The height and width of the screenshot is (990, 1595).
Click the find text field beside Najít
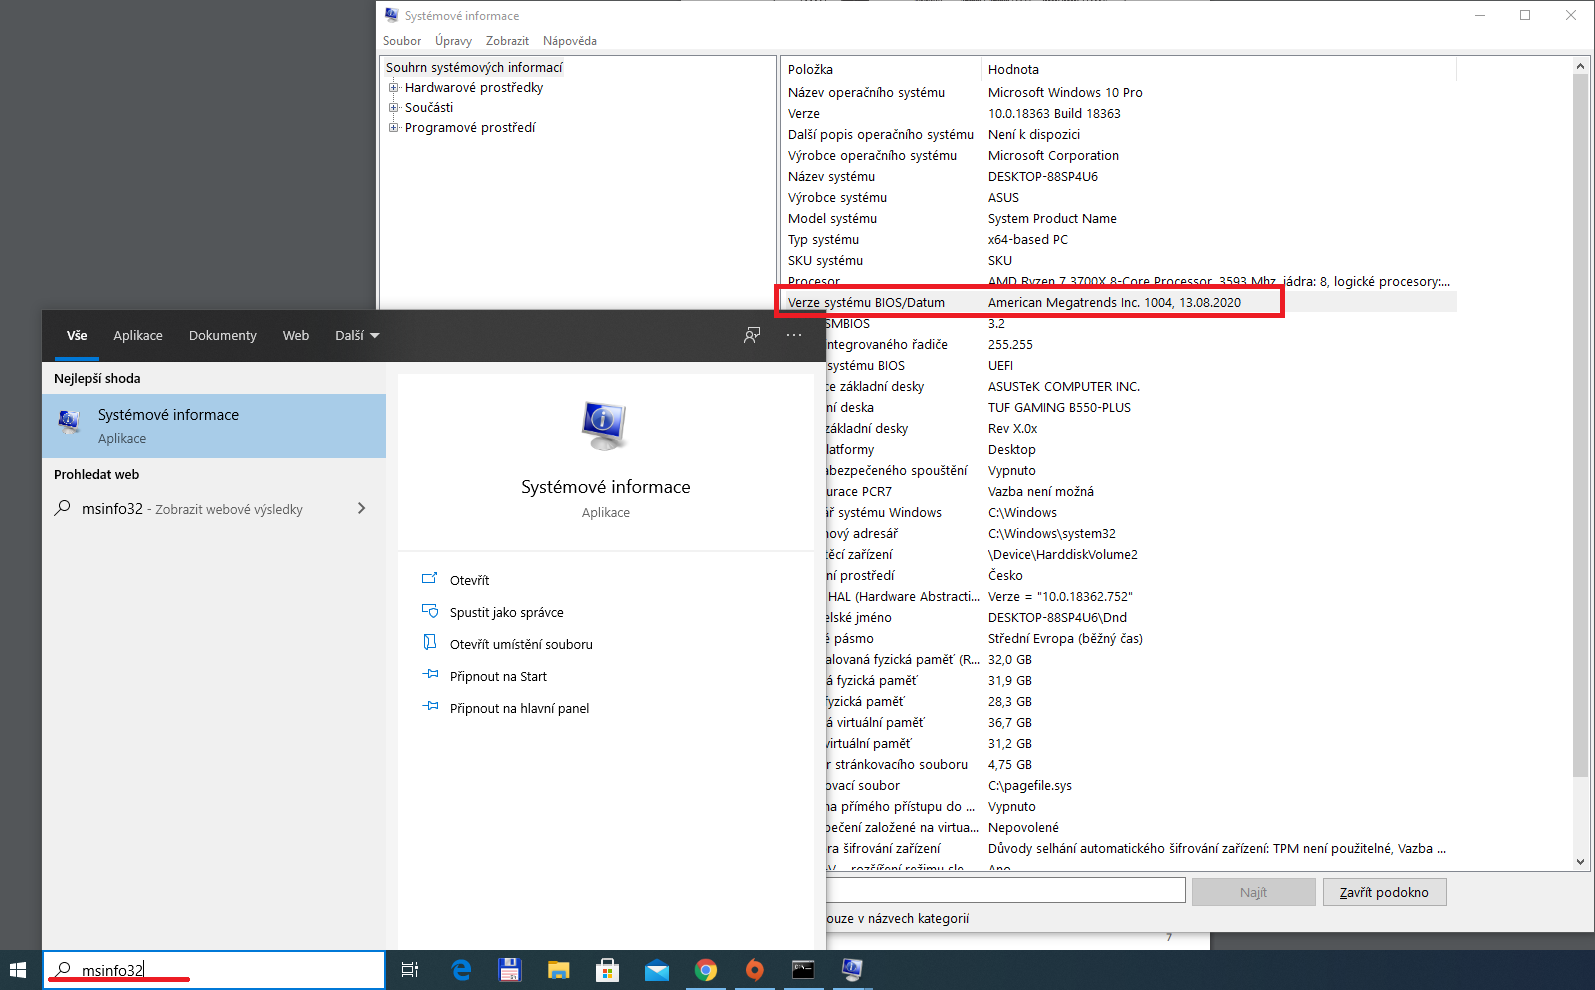coord(1005,890)
